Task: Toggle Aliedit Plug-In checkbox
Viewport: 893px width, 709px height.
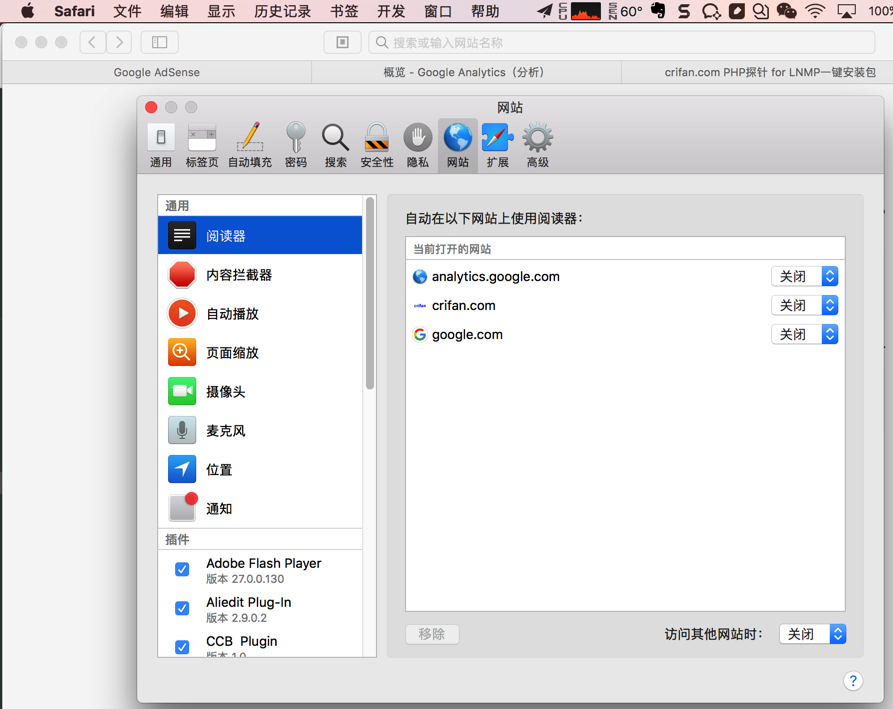Action: pyautogui.click(x=182, y=608)
